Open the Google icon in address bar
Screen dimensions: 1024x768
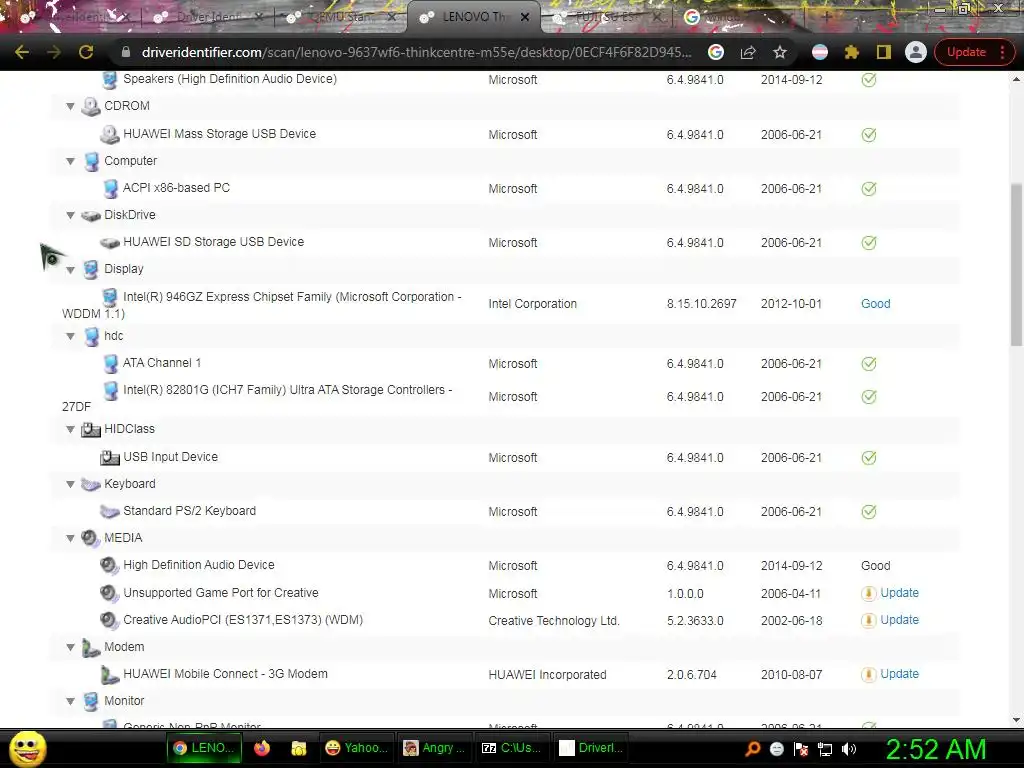click(716, 52)
